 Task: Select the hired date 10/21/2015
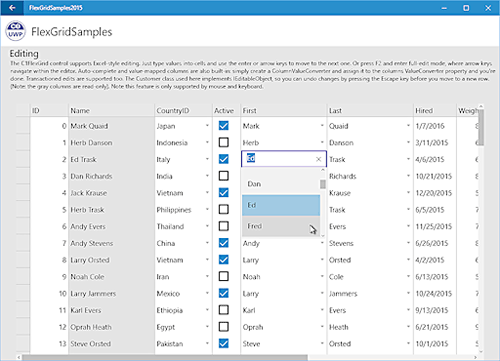click(x=434, y=176)
